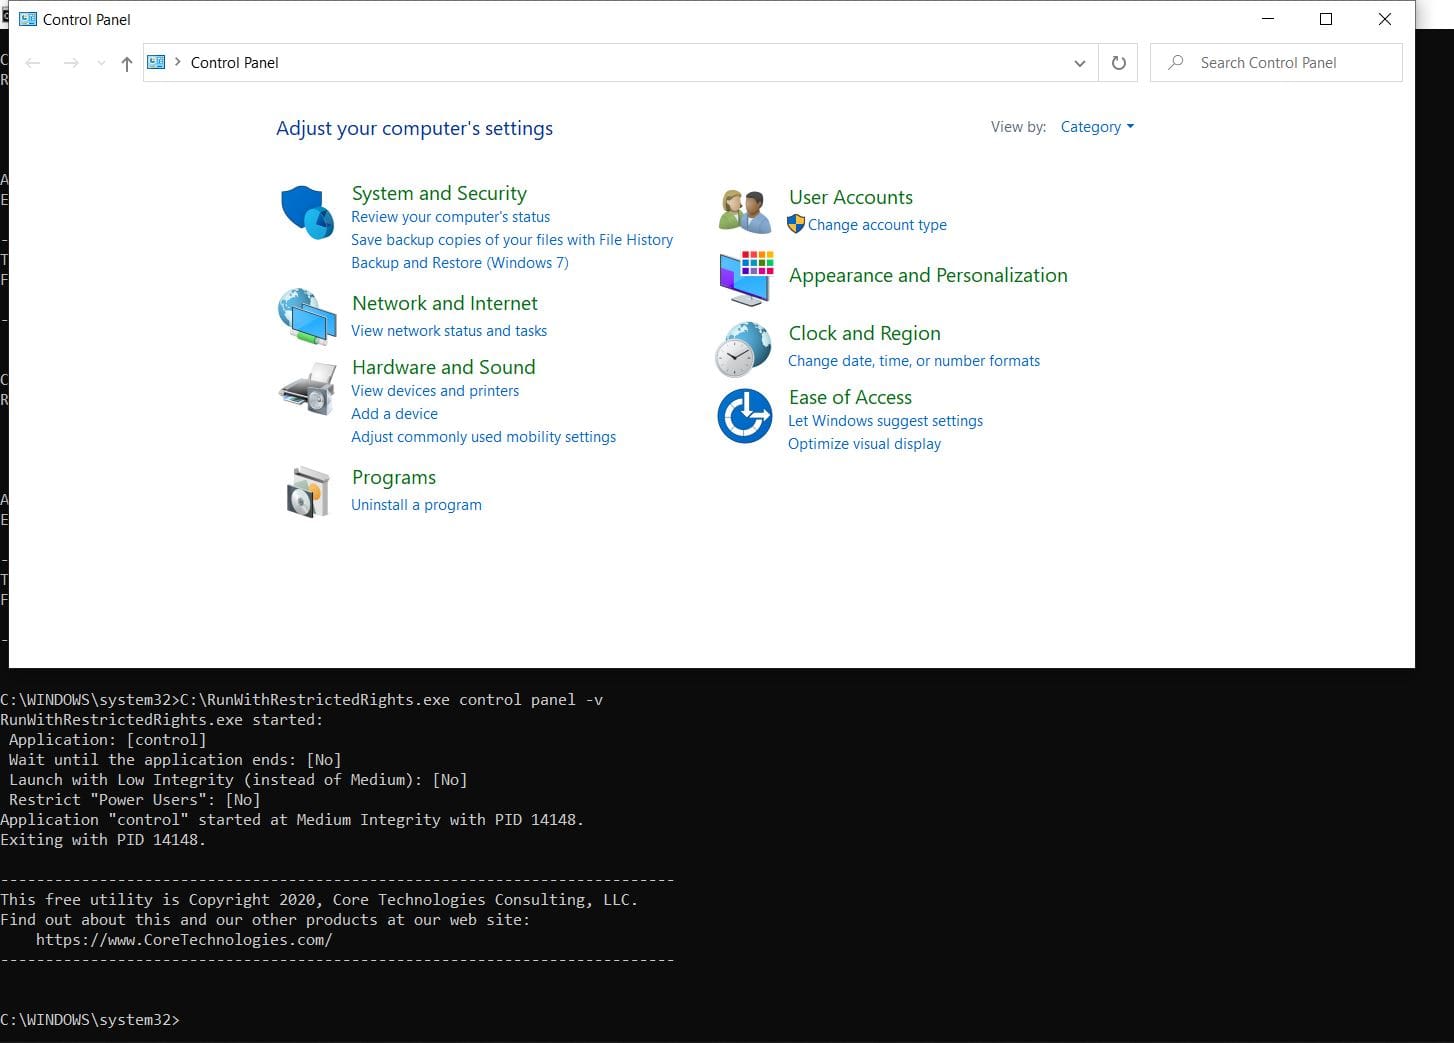Click the Network and Internet globe icon

click(307, 316)
